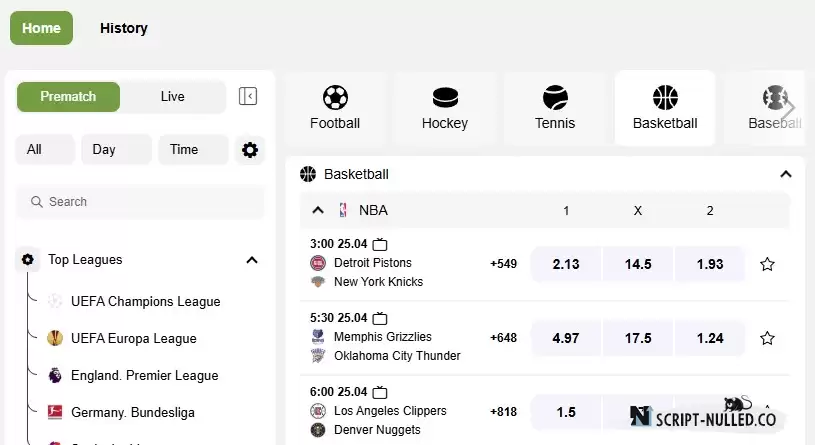Select the Tennis sport icon
Screen dimensions: 815x445
(x=555, y=97)
